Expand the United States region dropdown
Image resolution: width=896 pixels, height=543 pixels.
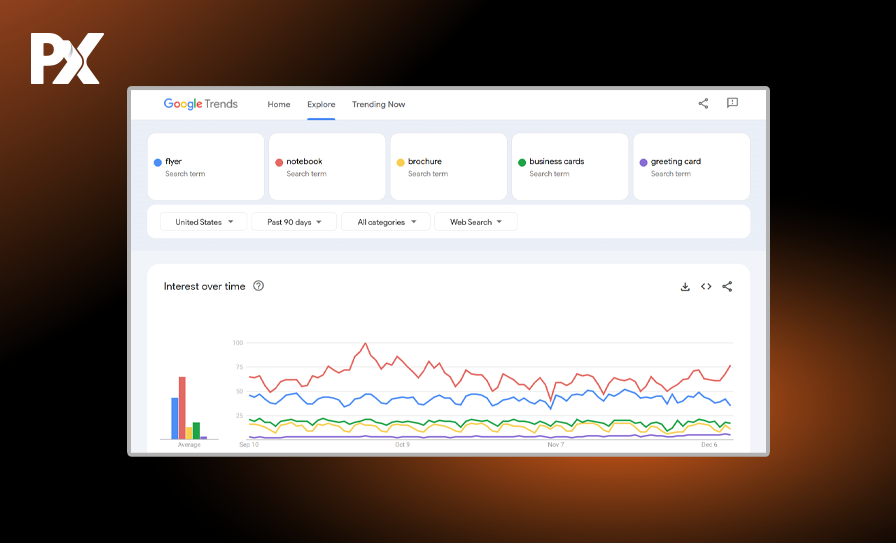(x=203, y=222)
